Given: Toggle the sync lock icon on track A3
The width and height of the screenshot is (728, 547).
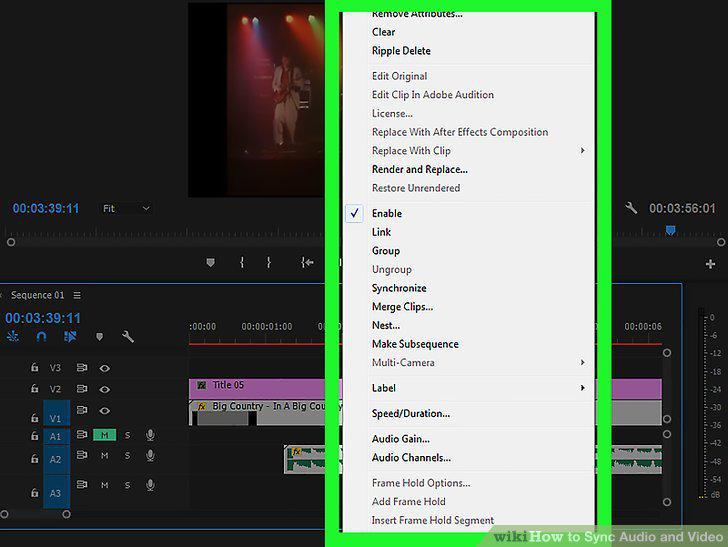Looking at the screenshot, I should (82, 484).
